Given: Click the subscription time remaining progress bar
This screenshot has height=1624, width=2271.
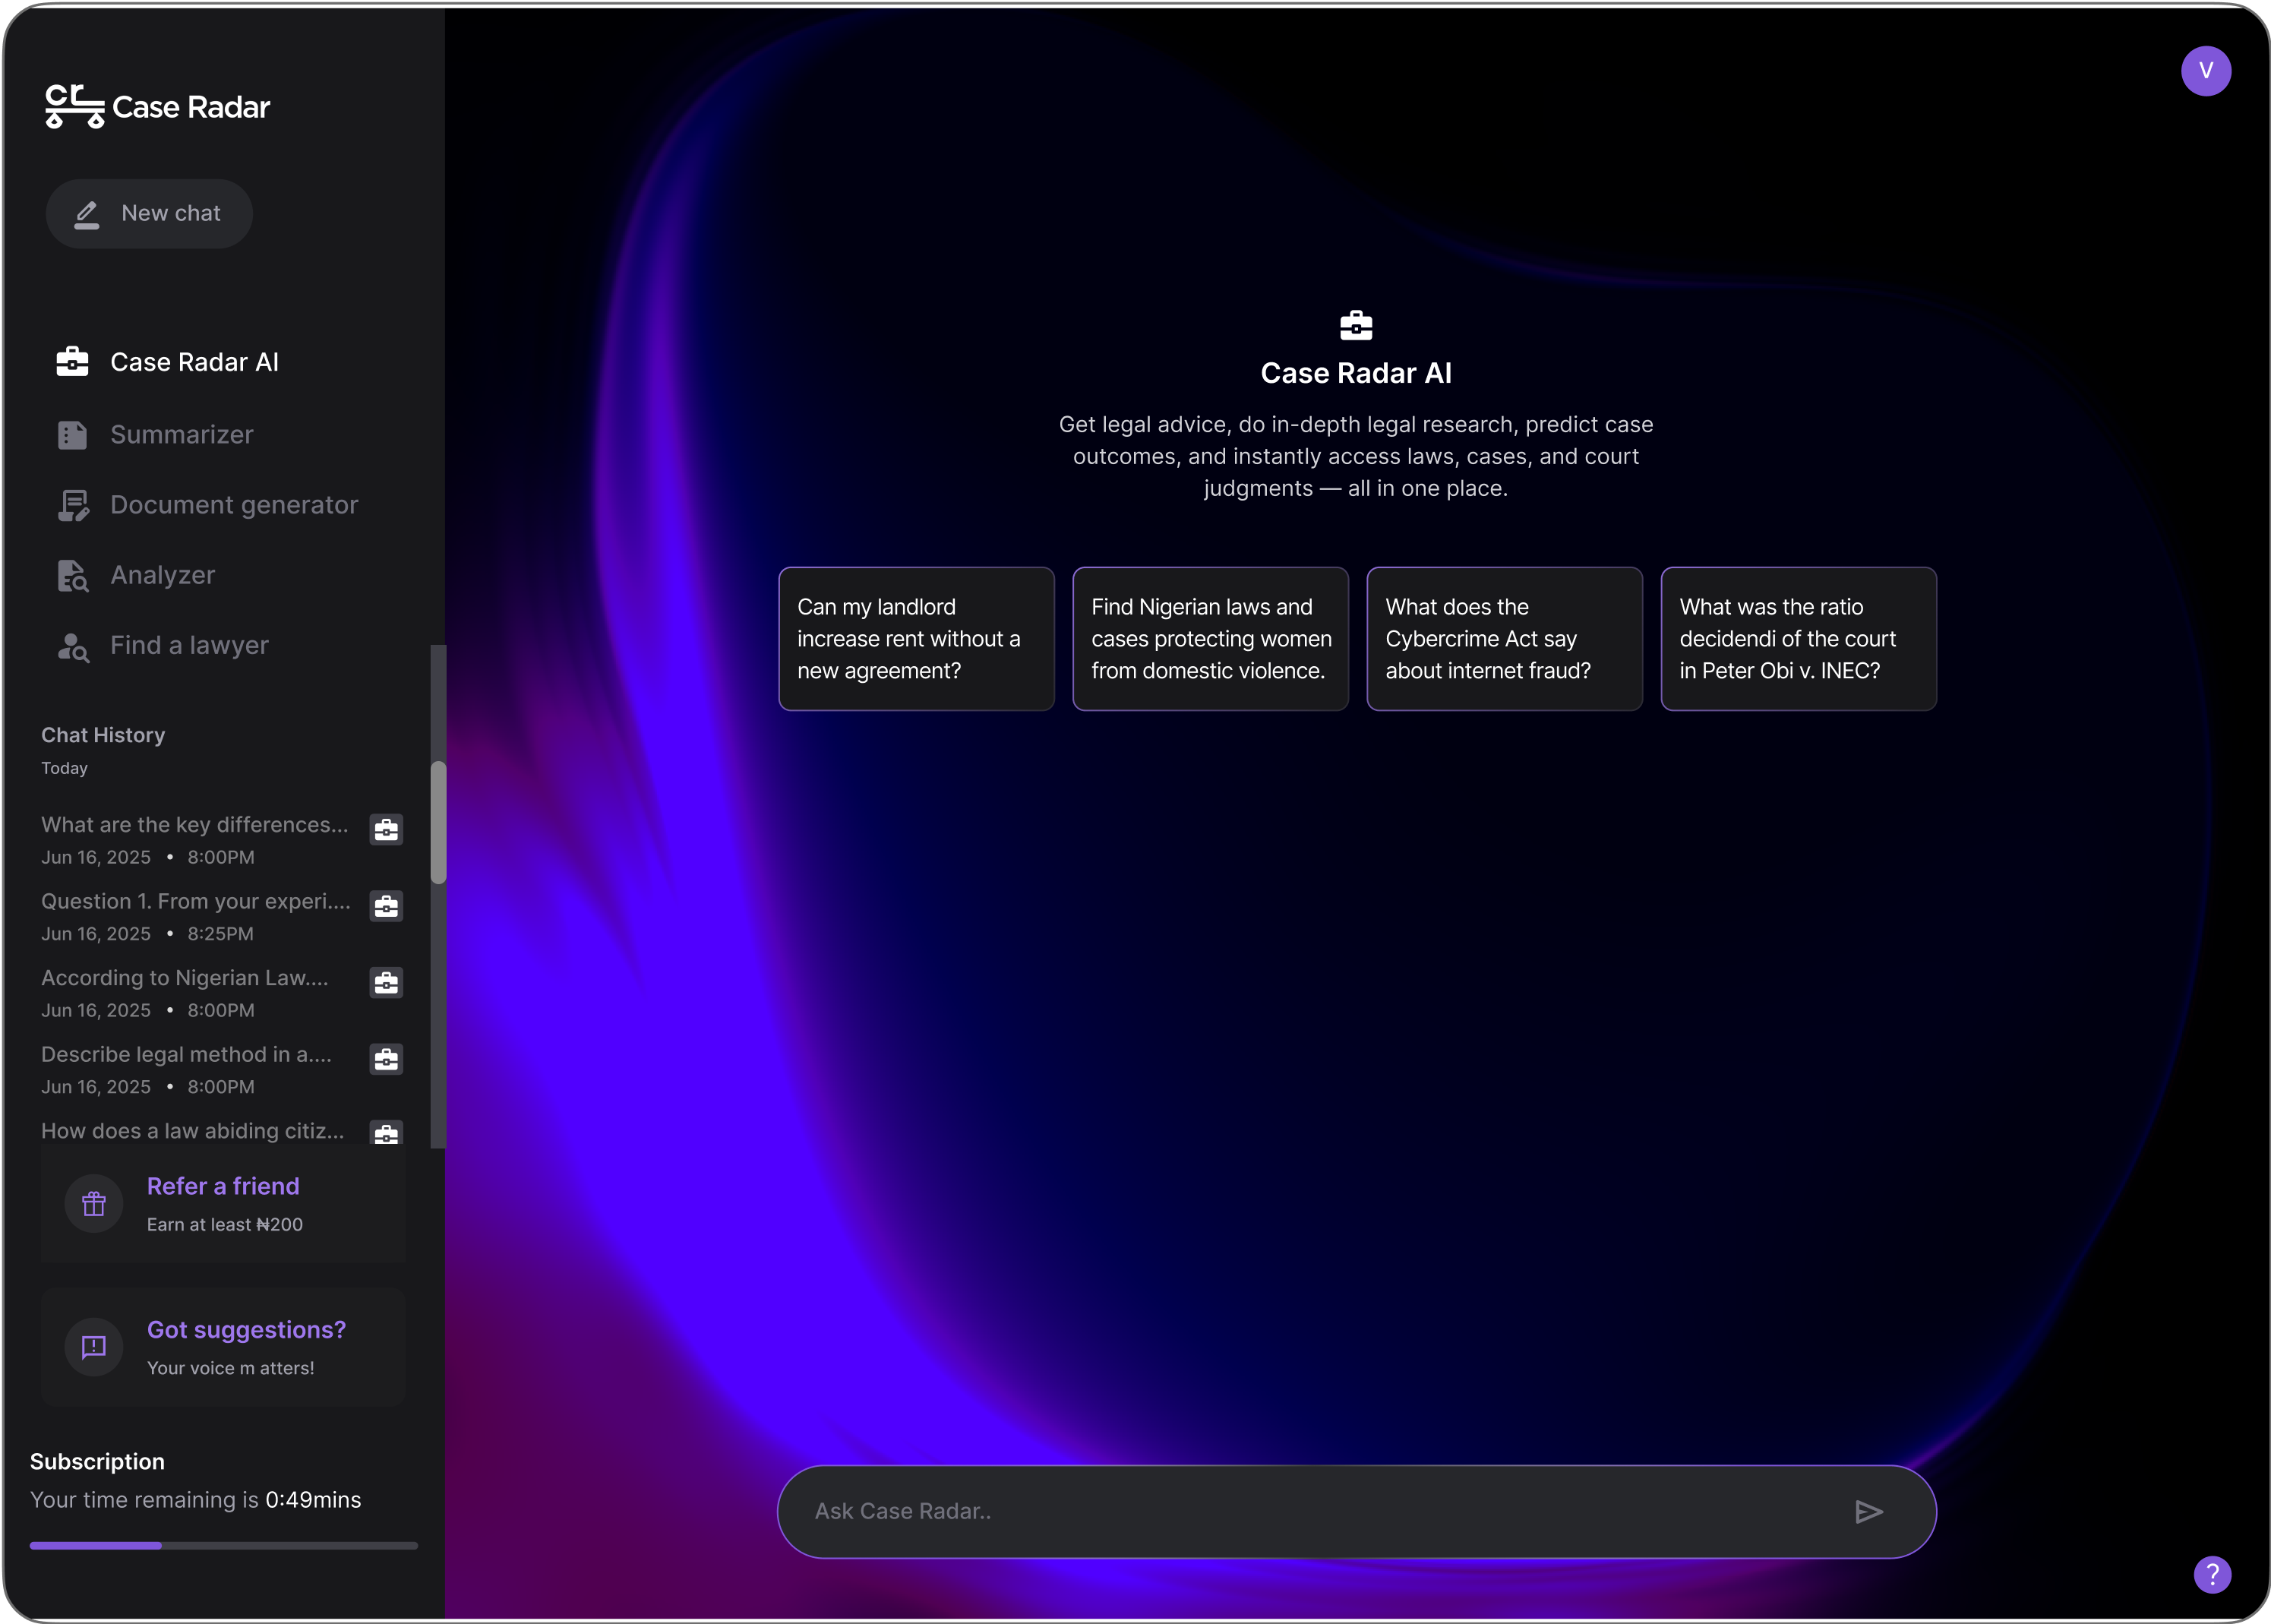Looking at the screenshot, I should pos(223,1545).
